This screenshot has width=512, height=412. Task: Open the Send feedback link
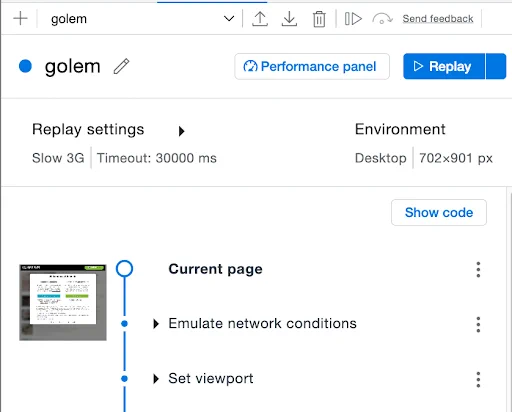[438, 19]
